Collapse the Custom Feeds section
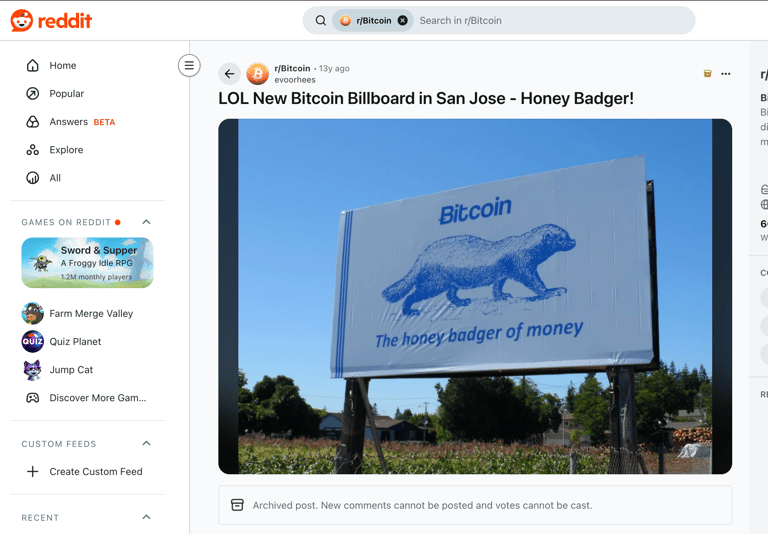The width and height of the screenshot is (768, 534). pyautogui.click(x=146, y=443)
